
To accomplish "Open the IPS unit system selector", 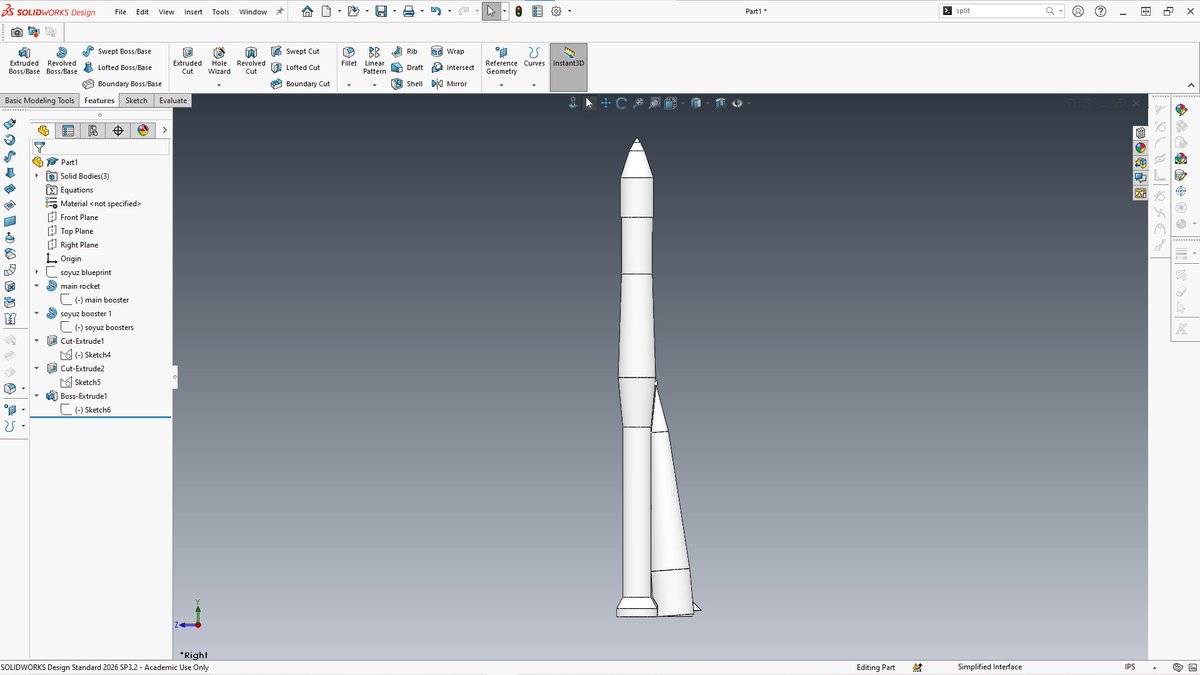I will point(1130,667).
